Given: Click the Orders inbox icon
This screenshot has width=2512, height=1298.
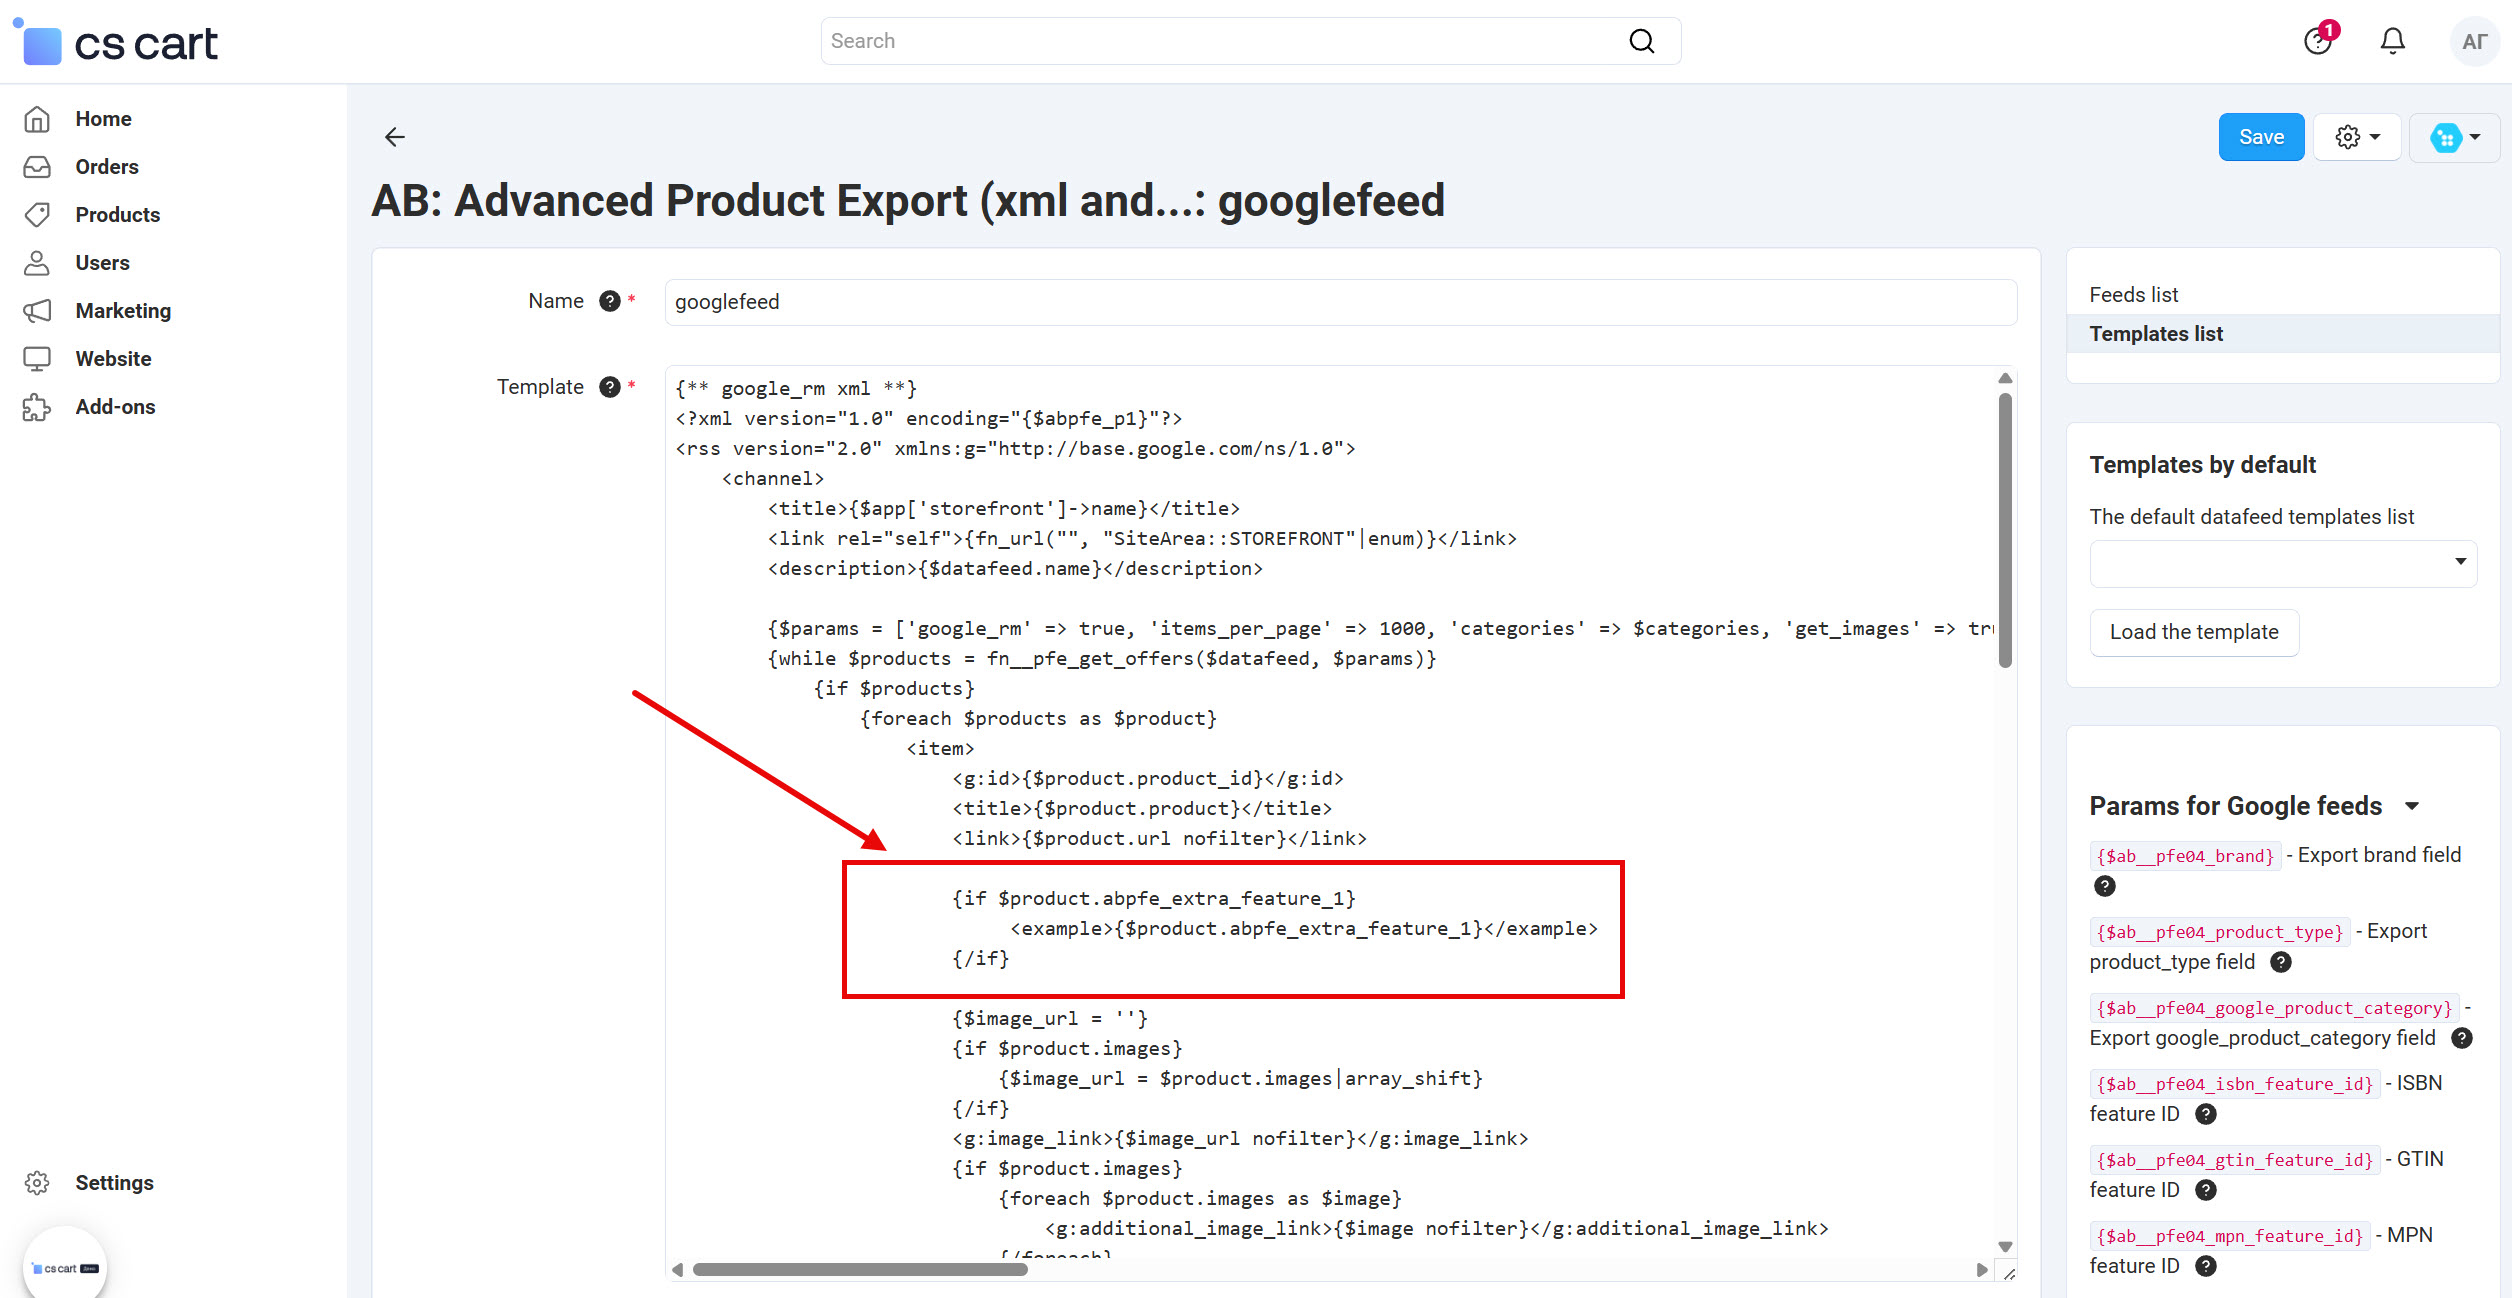Looking at the screenshot, I should pyautogui.click(x=37, y=167).
